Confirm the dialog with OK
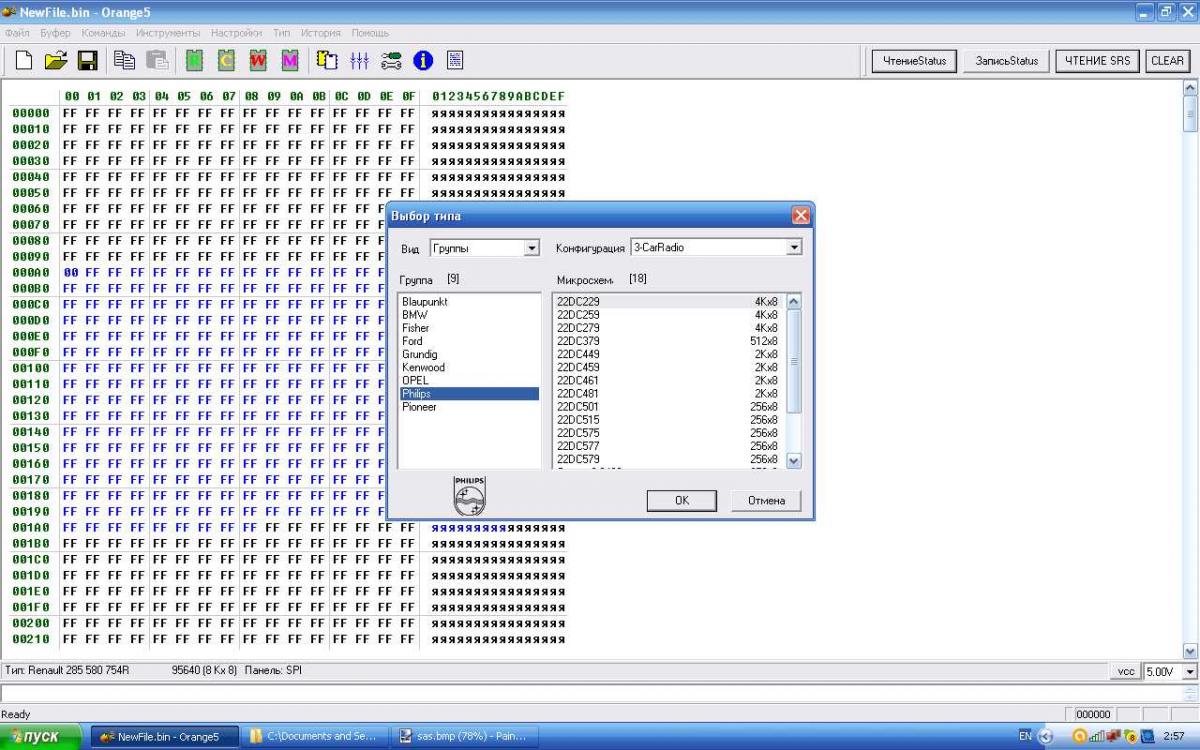This screenshot has height=750, width=1200. [682, 500]
